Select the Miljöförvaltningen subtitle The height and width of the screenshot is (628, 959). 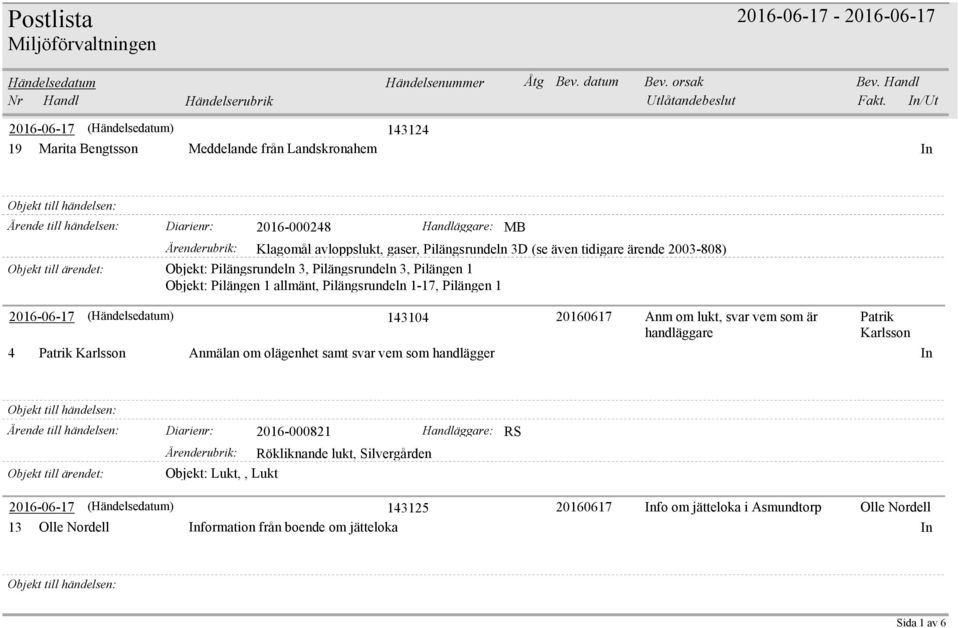(82, 44)
